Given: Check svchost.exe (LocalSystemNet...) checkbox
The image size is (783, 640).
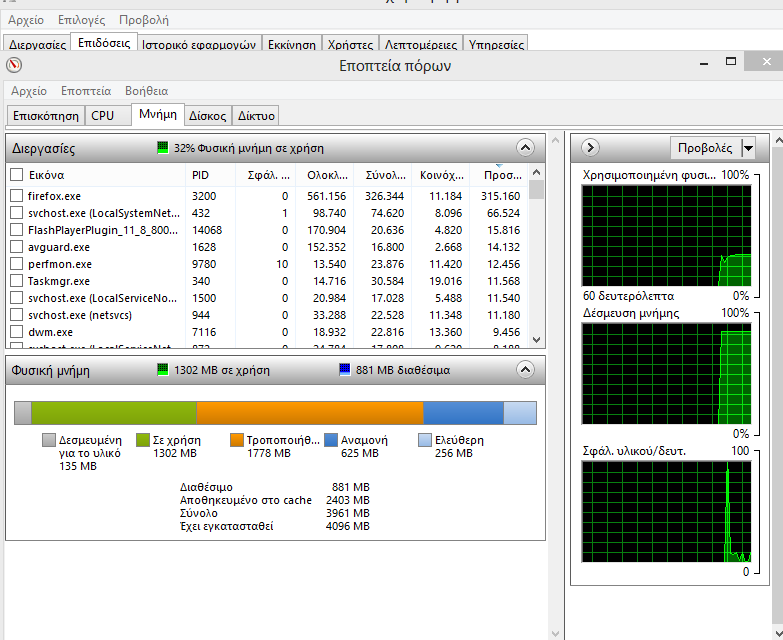Looking at the screenshot, I should point(16,213).
